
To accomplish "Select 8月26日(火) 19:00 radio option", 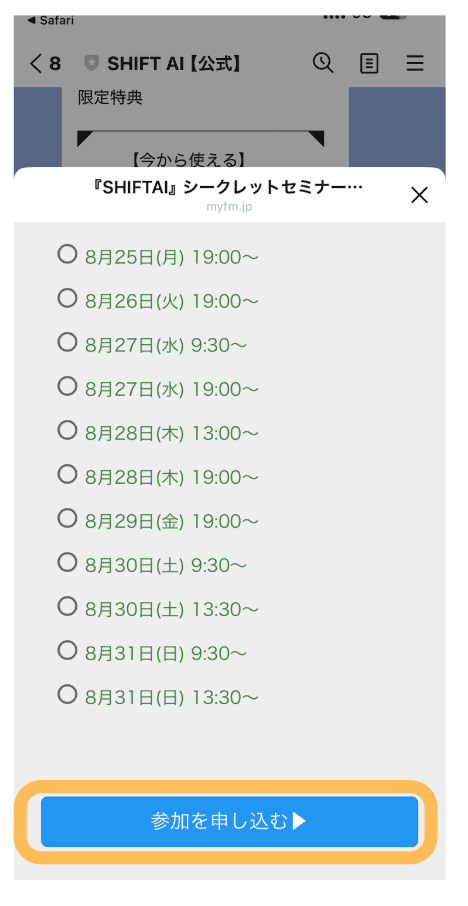I will pos(67,299).
